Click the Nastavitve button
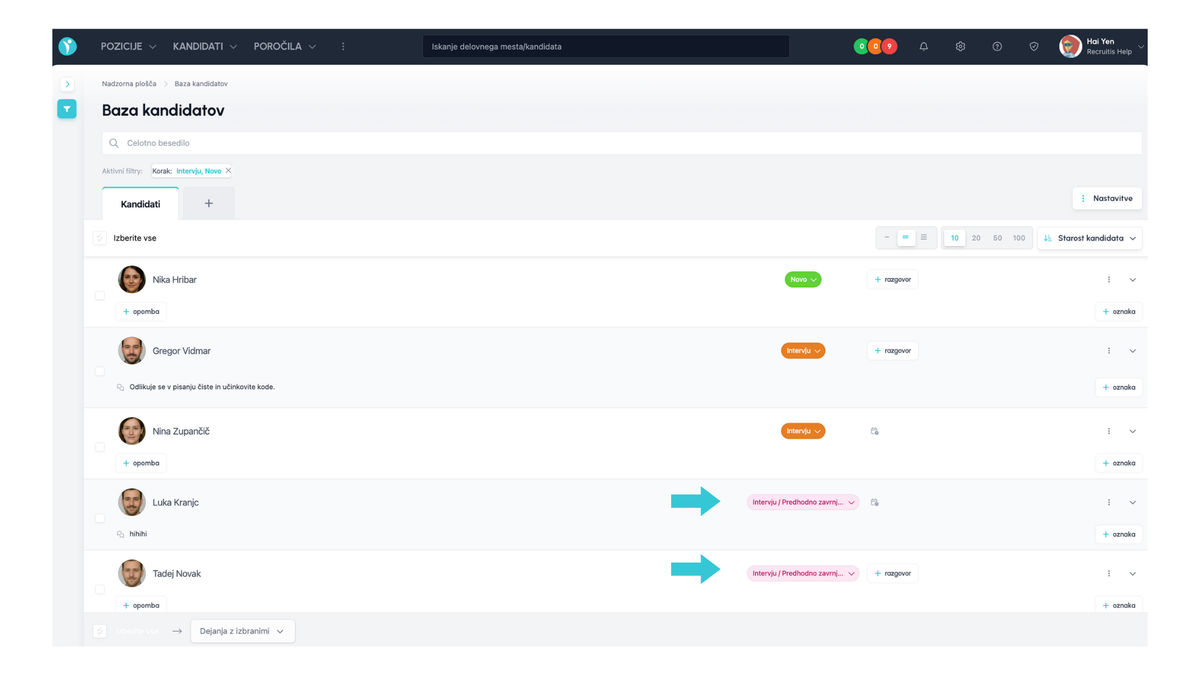1200x675 pixels. (x=1107, y=198)
